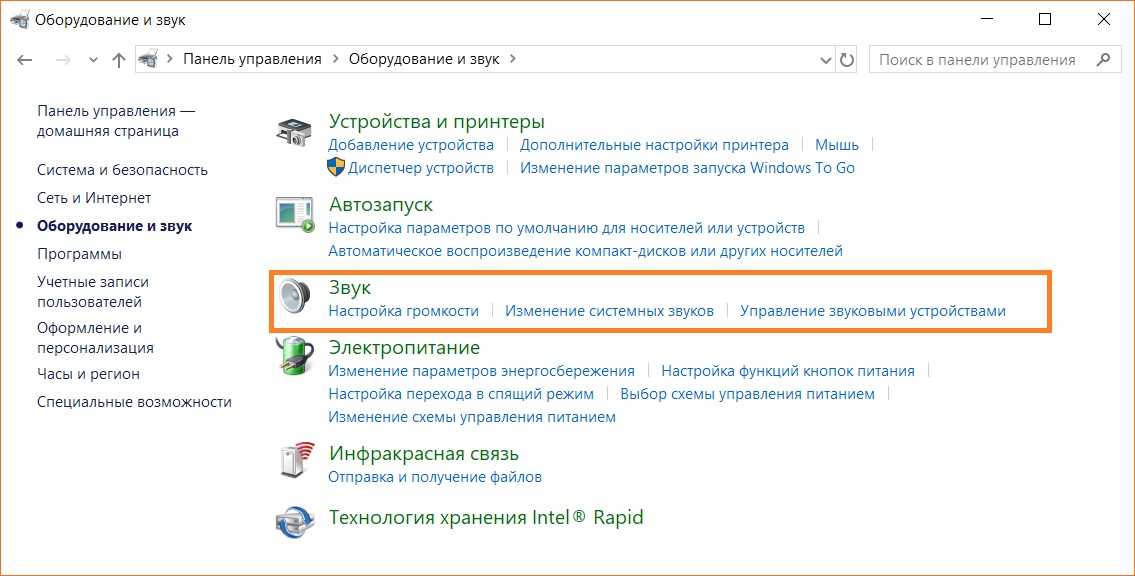Click 'Управление звуковыми устройствами' link
The height and width of the screenshot is (576, 1135).
(872, 311)
